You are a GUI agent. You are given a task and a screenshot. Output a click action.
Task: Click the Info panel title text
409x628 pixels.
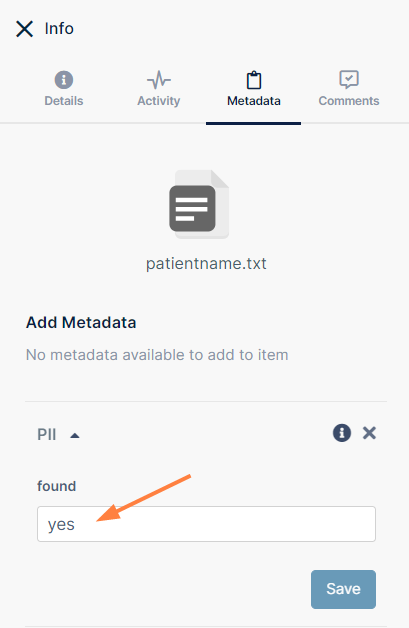[x=59, y=29]
